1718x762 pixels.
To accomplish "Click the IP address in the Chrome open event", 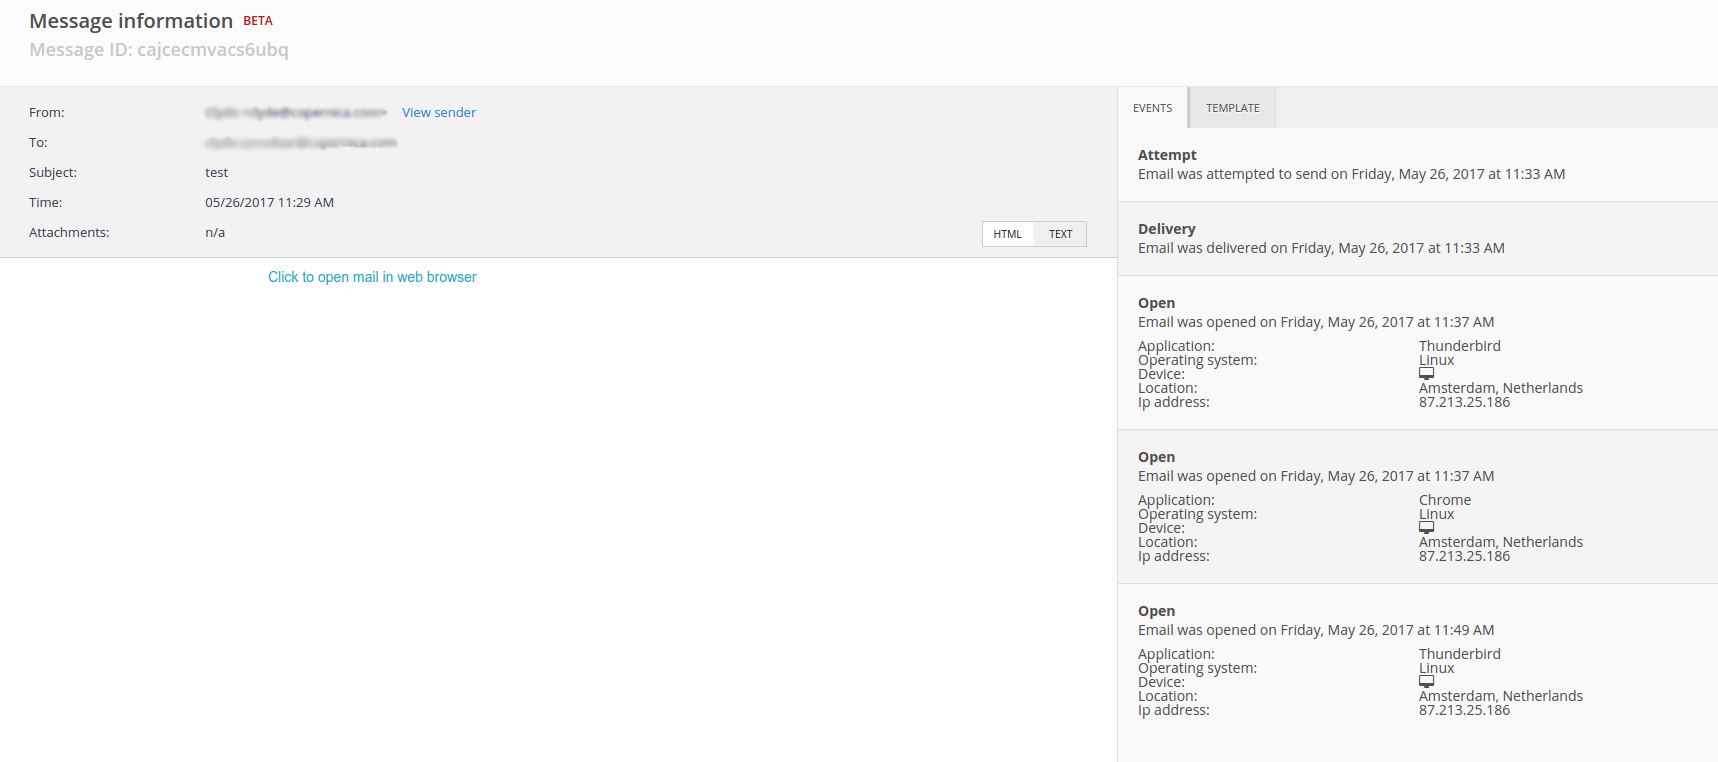I will click(x=1464, y=557).
